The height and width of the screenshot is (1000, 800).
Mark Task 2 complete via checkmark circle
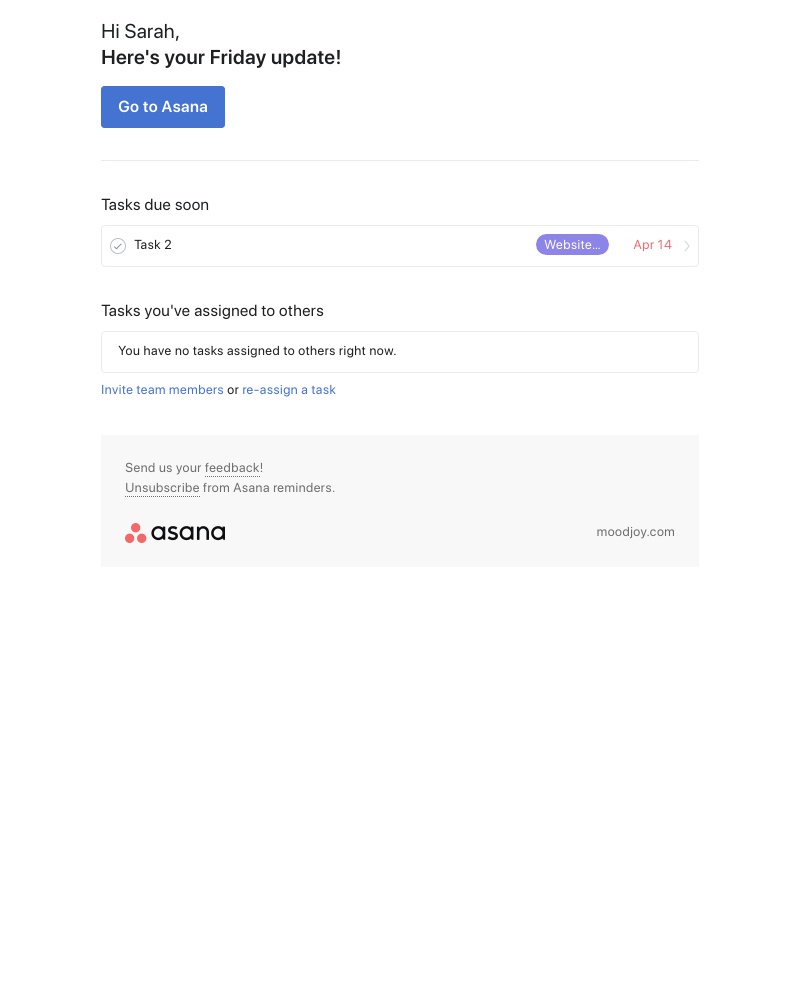click(118, 246)
